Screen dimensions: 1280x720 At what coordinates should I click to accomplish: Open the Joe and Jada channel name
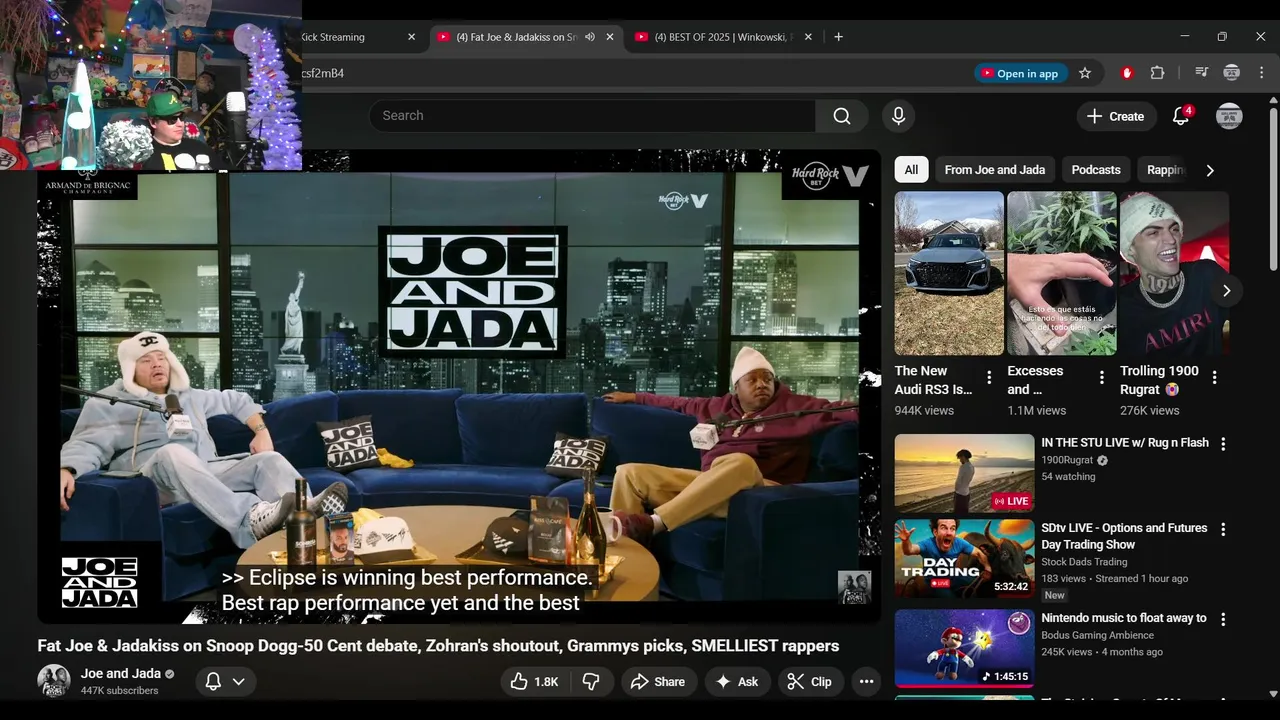click(121, 673)
